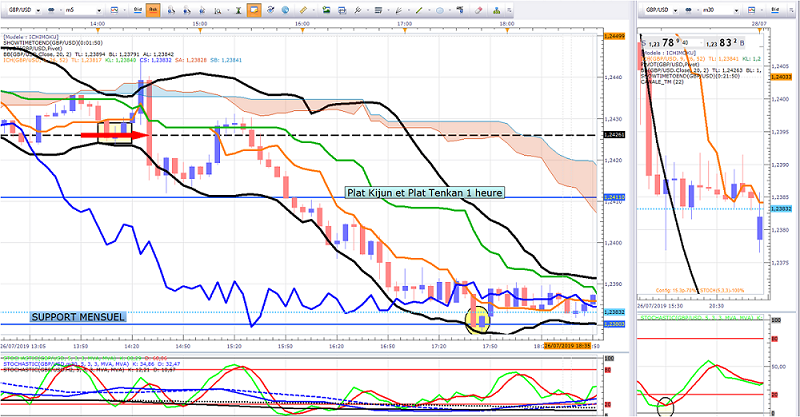
Task: Click the SUPPORT MENSUEL label
Action: 78,317
